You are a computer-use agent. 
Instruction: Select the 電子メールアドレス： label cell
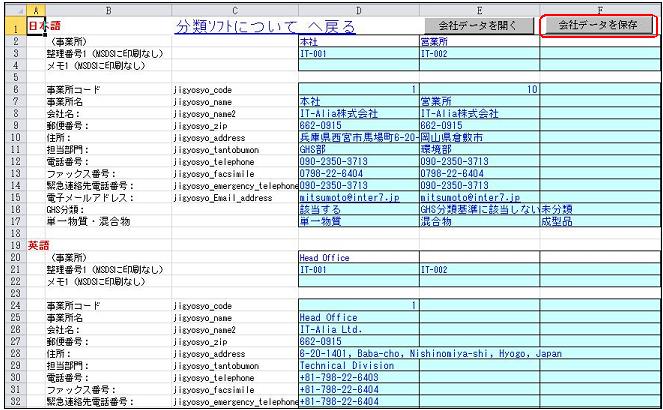(108, 197)
